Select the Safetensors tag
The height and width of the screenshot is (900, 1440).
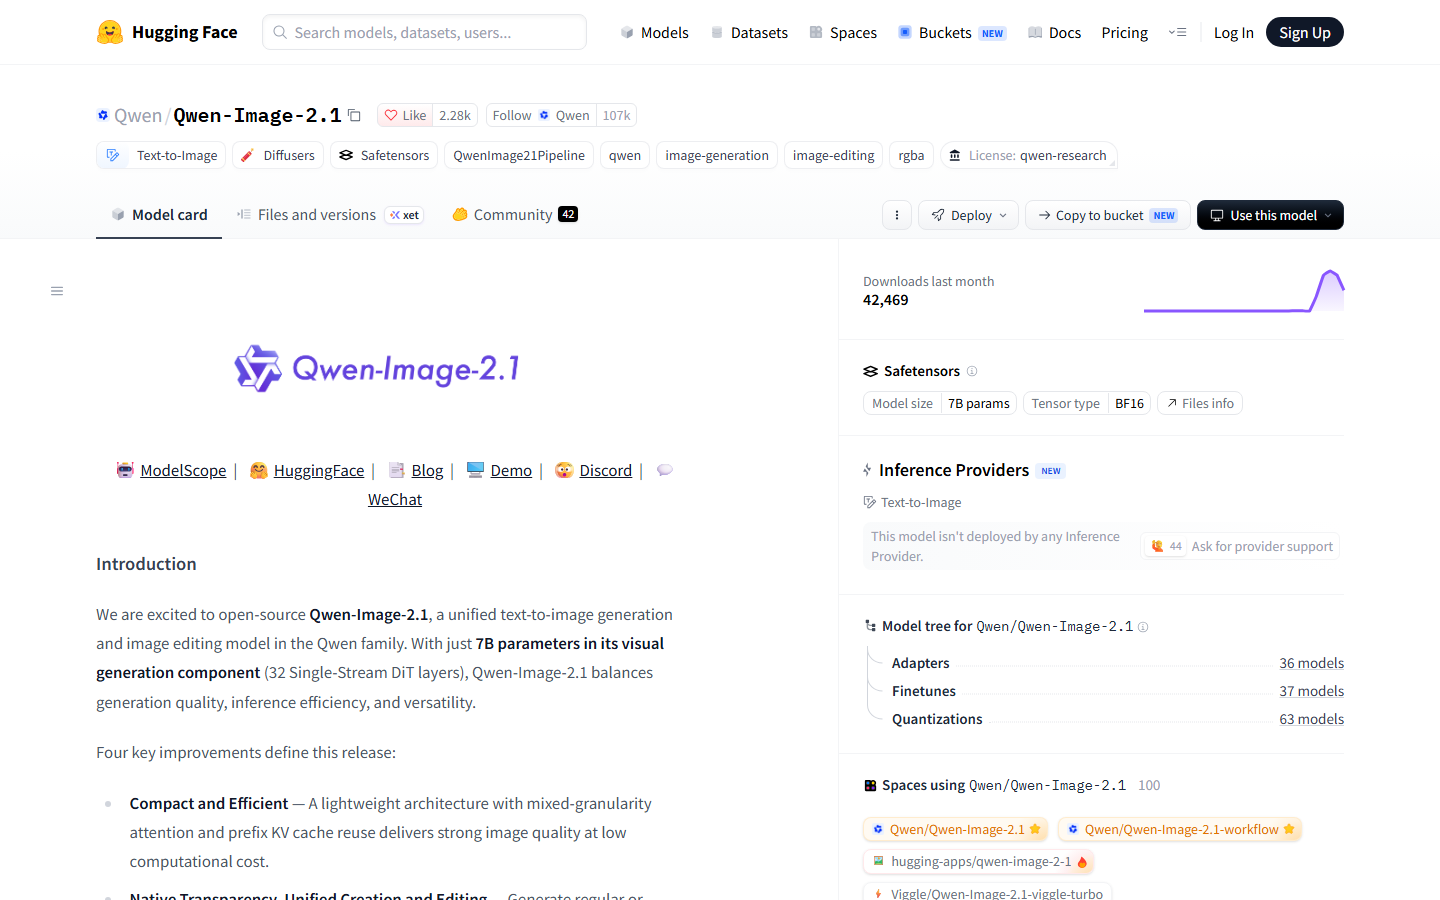[384, 155]
